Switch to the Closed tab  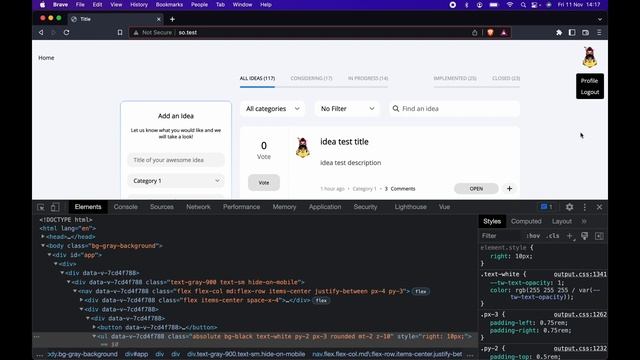point(506,78)
